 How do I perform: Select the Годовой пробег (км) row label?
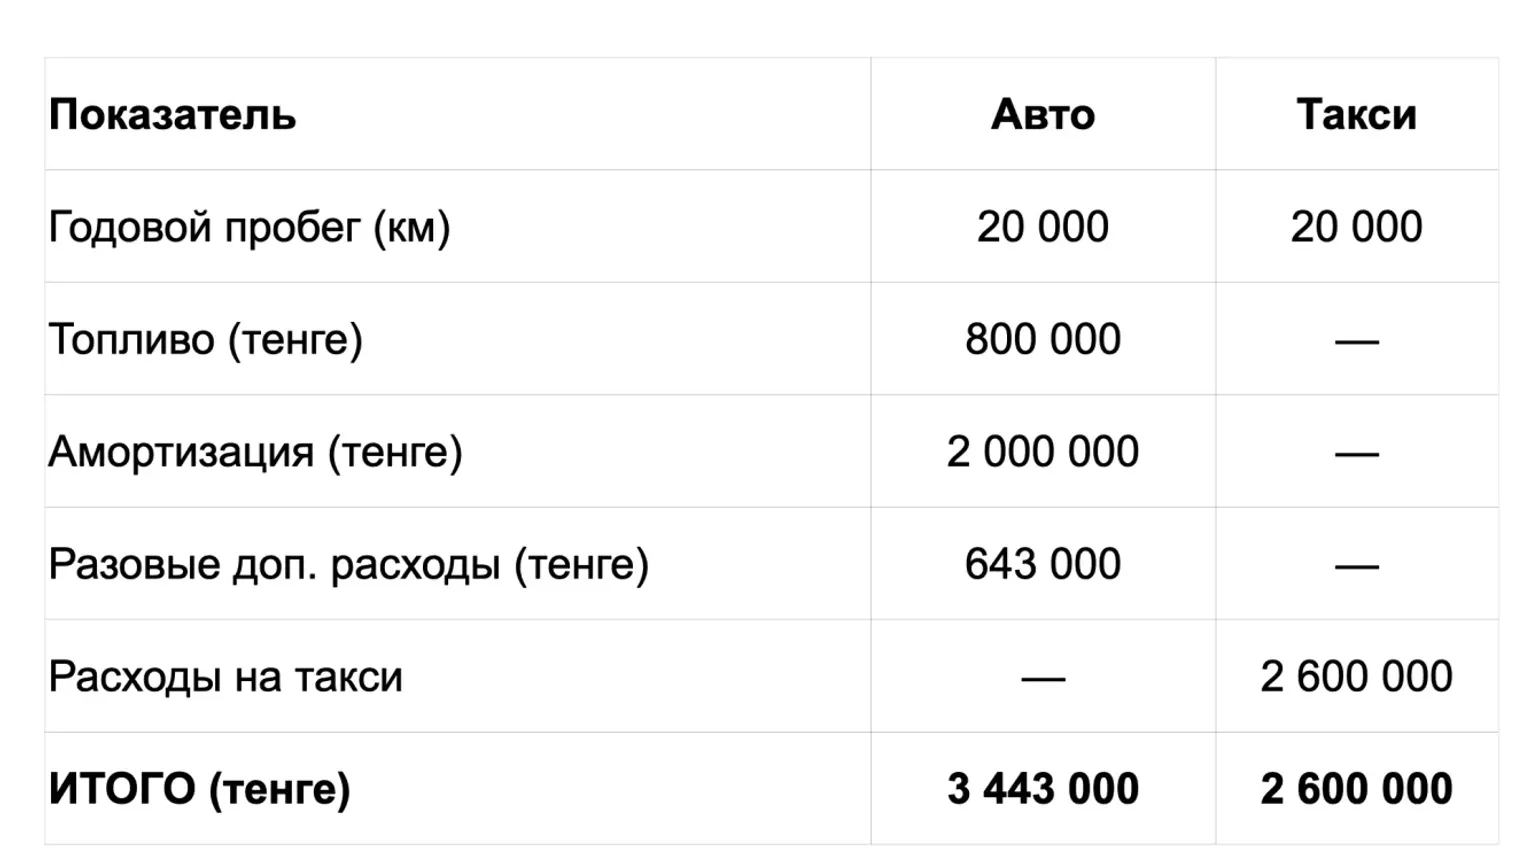click(249, 227)
